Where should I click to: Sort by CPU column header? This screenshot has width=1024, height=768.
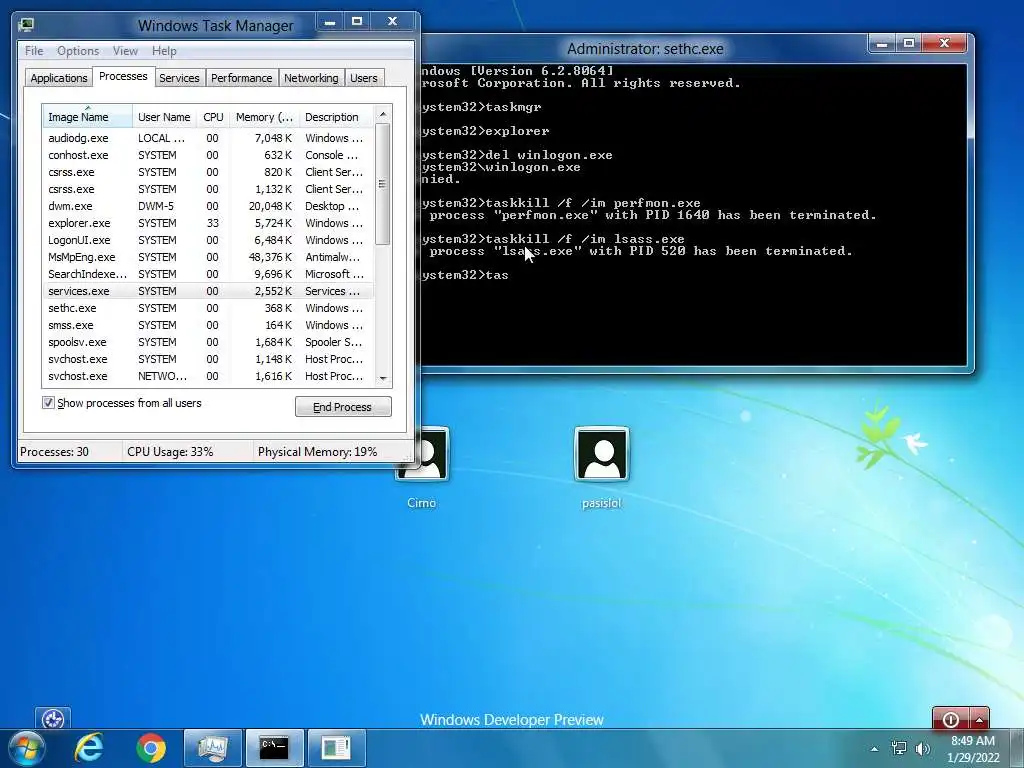click(x=213, y=117)
